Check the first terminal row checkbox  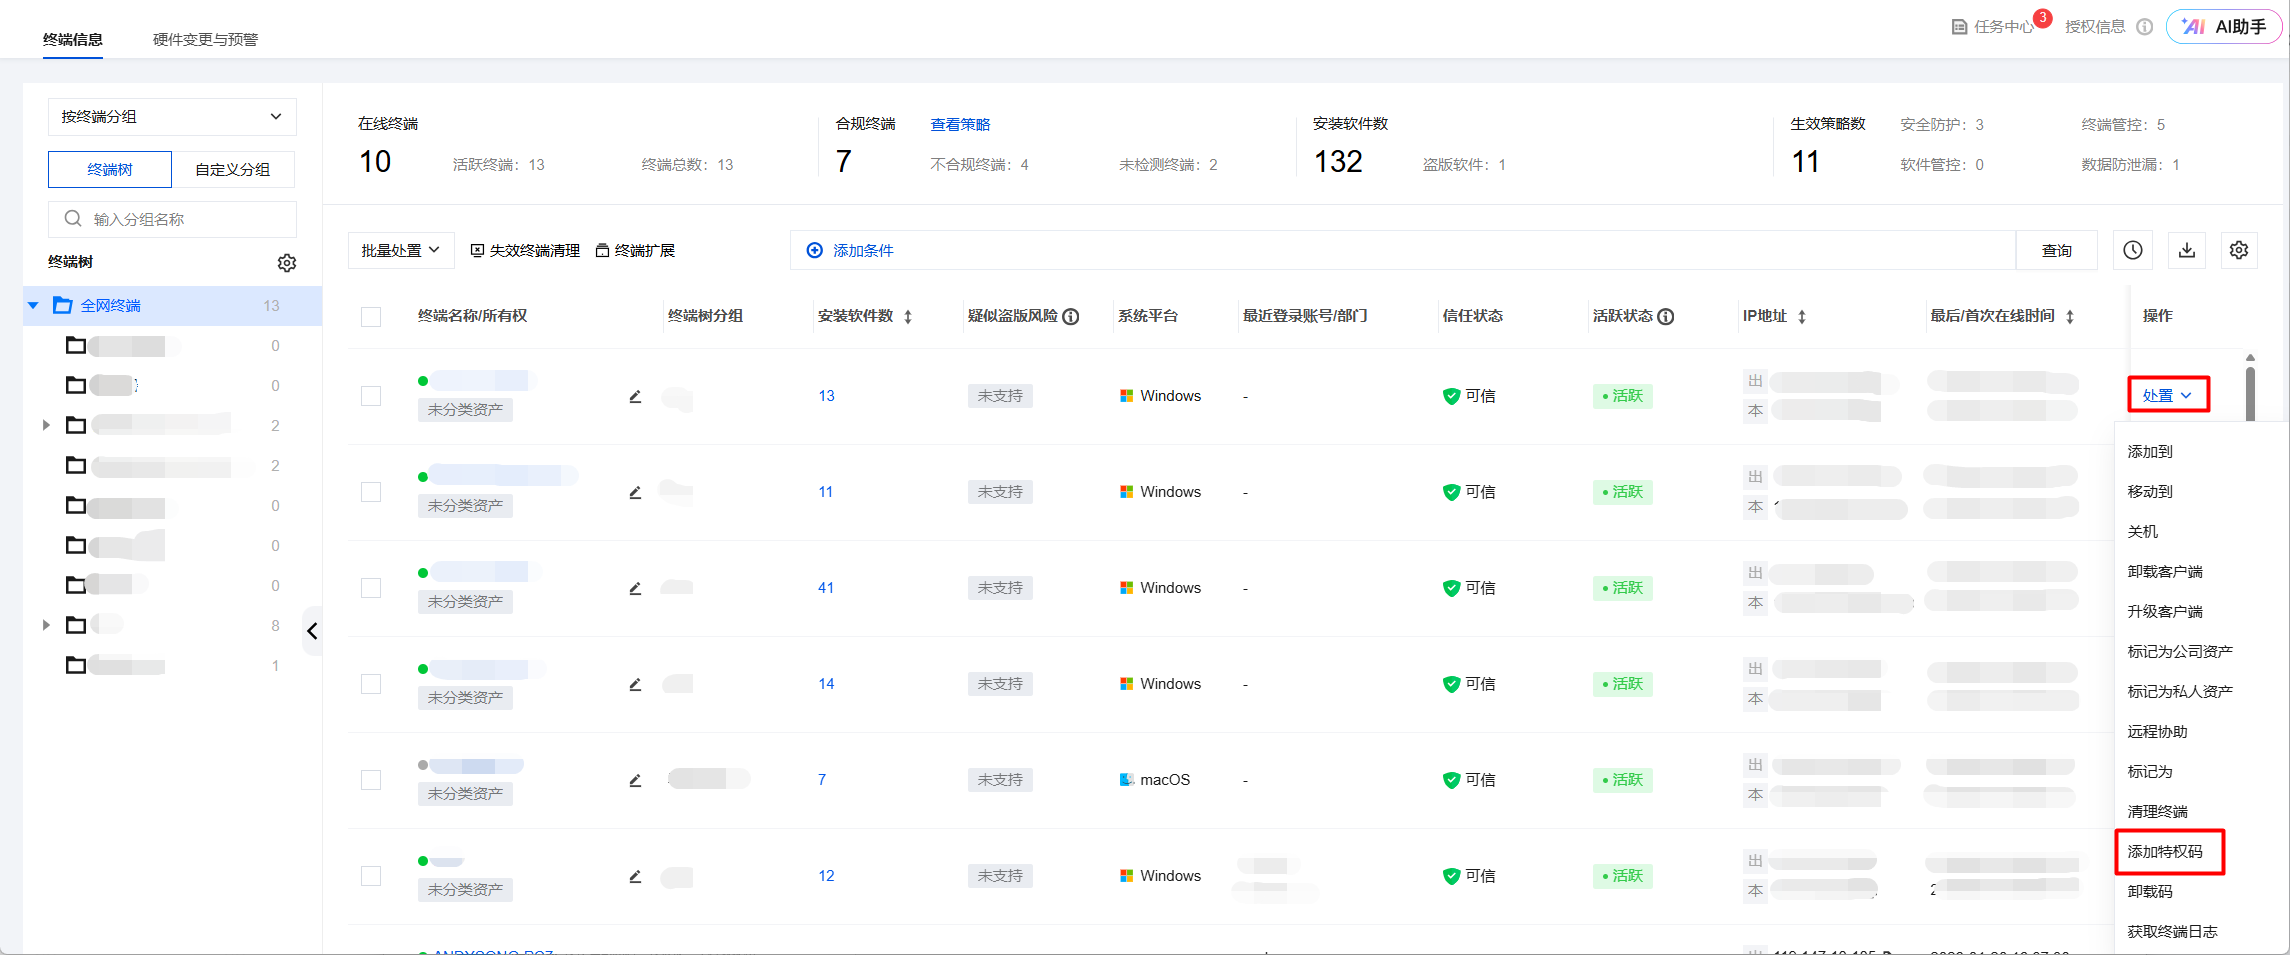pyautogui.click(x=371, y=396)
